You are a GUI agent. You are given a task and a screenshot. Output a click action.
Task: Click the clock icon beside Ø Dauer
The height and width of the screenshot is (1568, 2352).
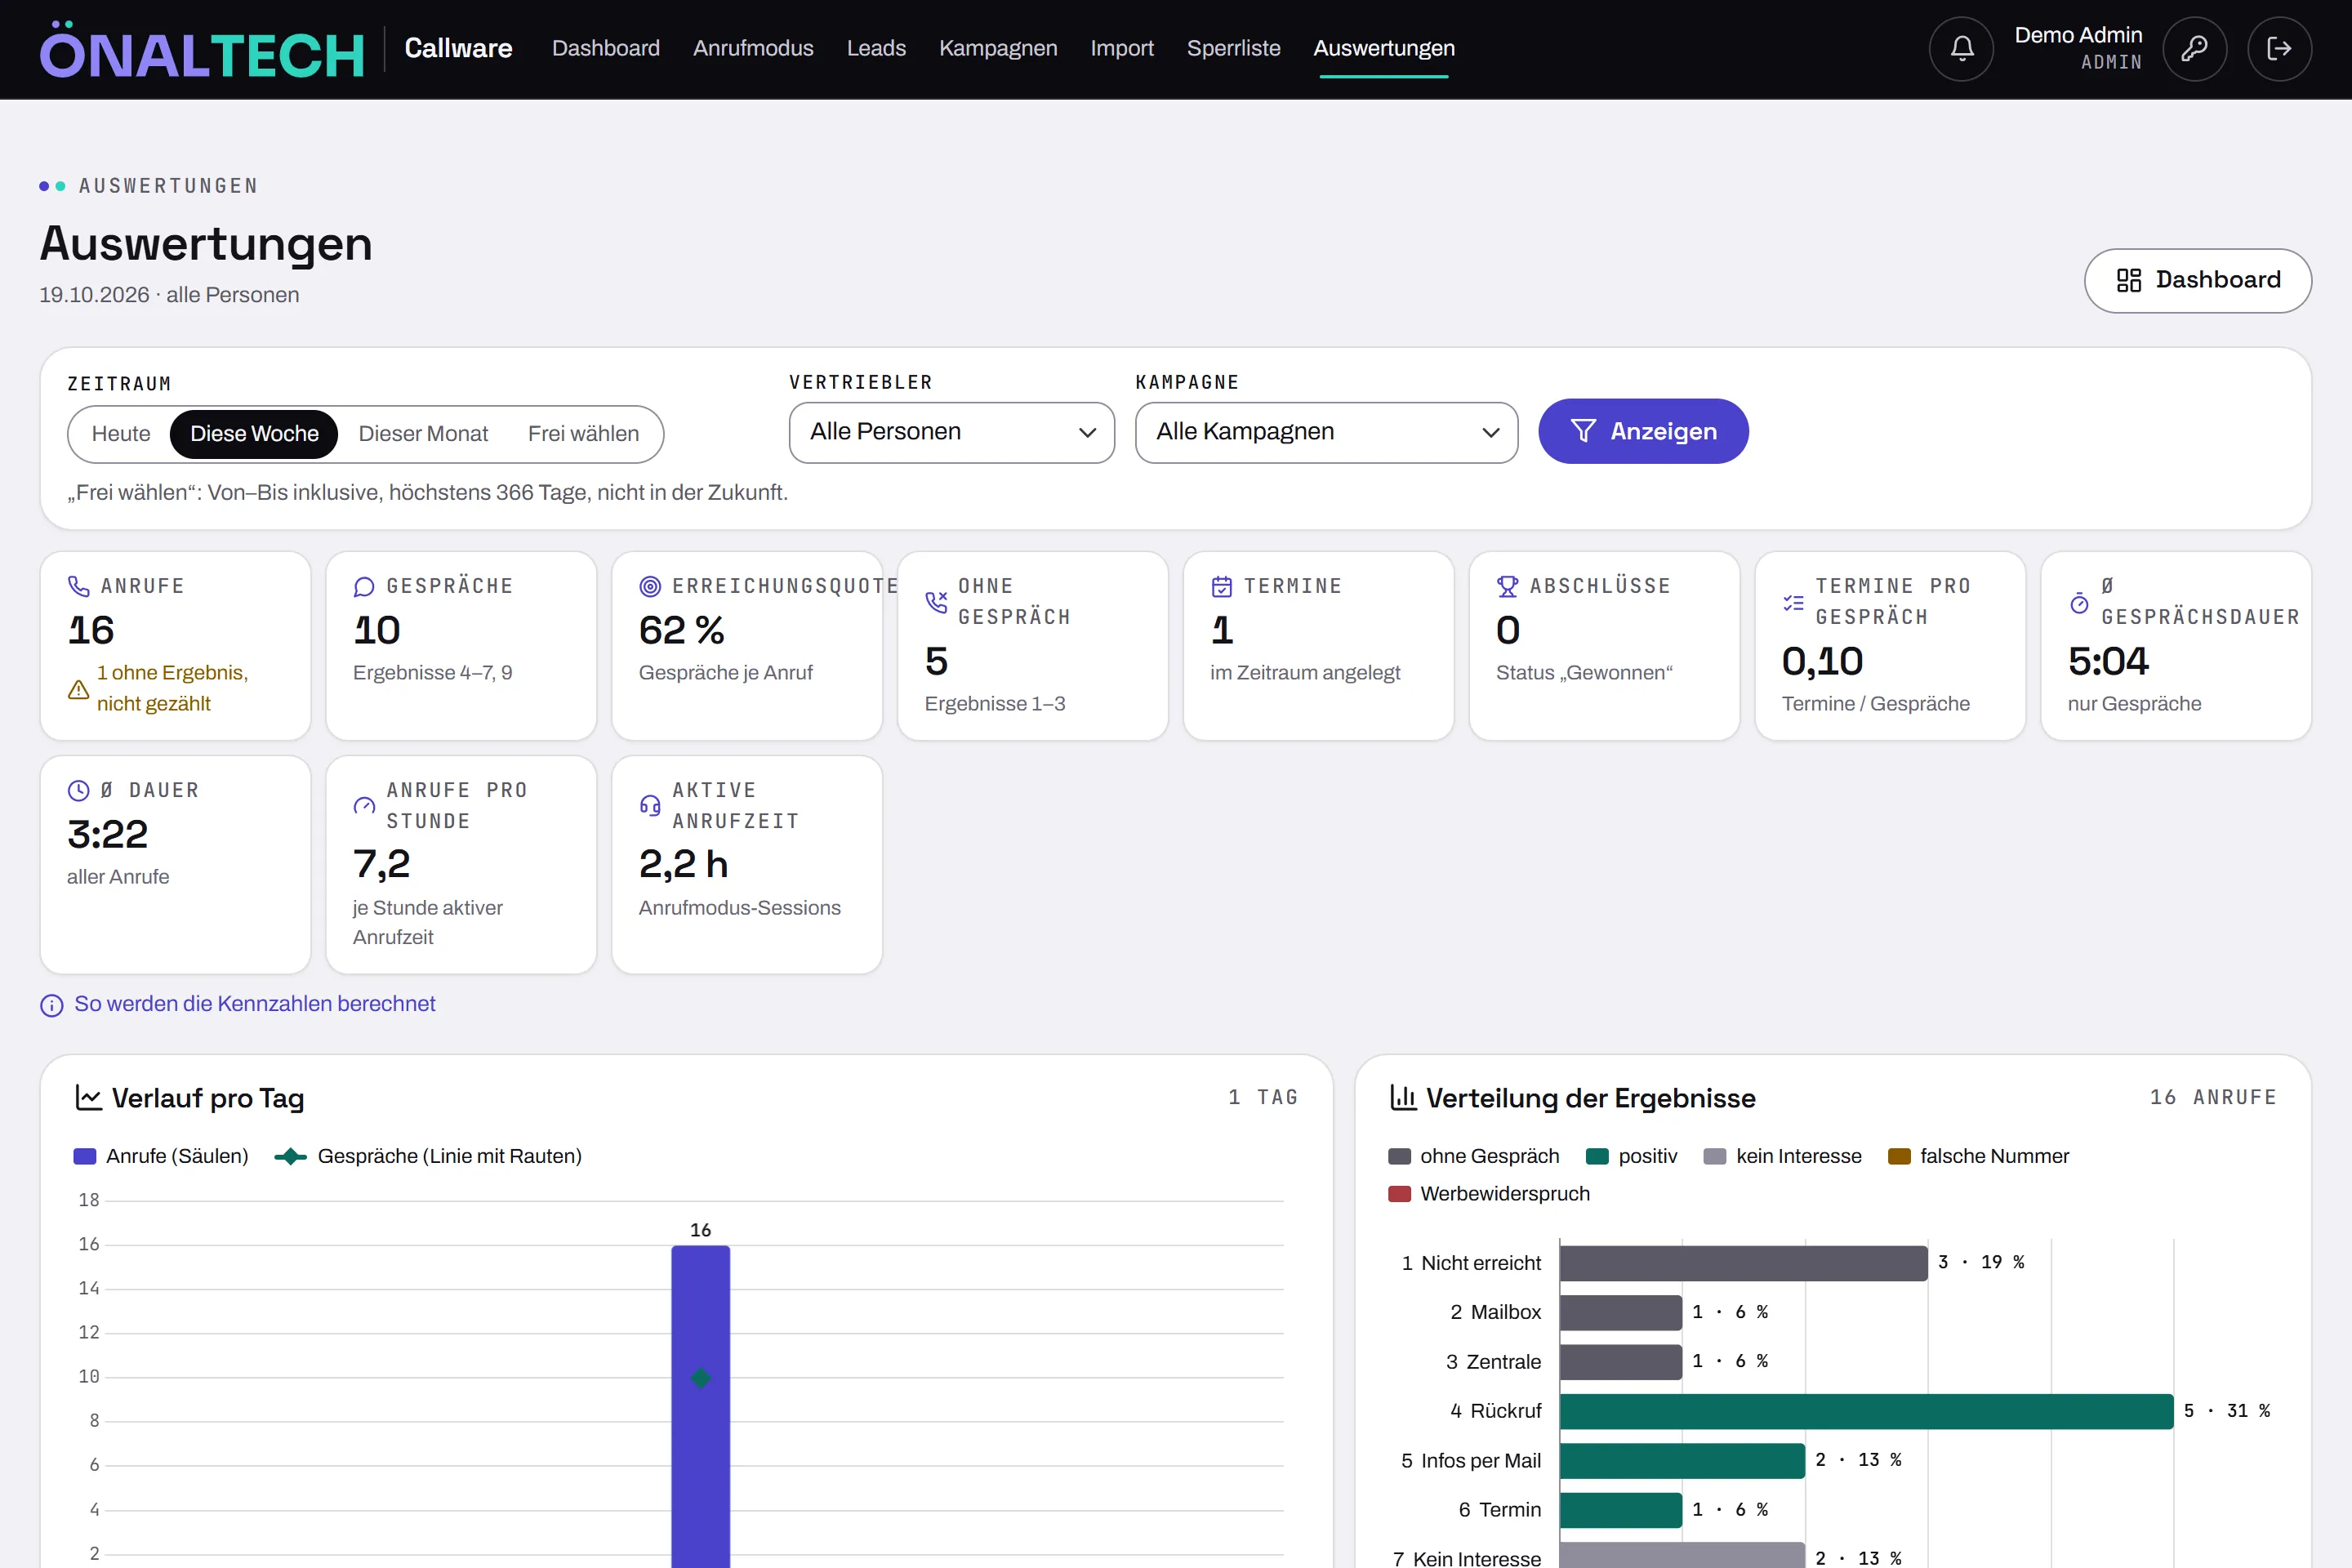tap(78, 790)
